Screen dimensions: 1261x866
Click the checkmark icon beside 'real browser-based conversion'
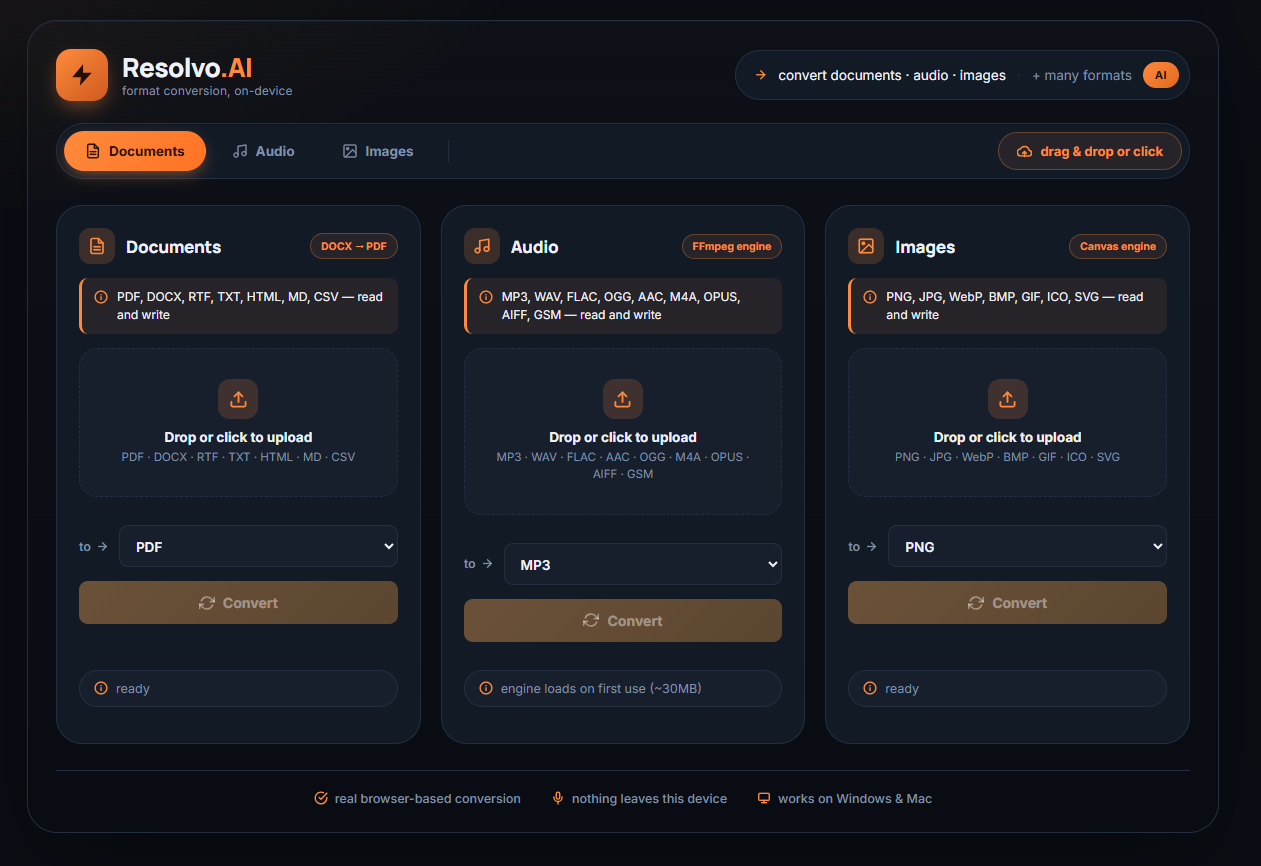click(321, 798)
